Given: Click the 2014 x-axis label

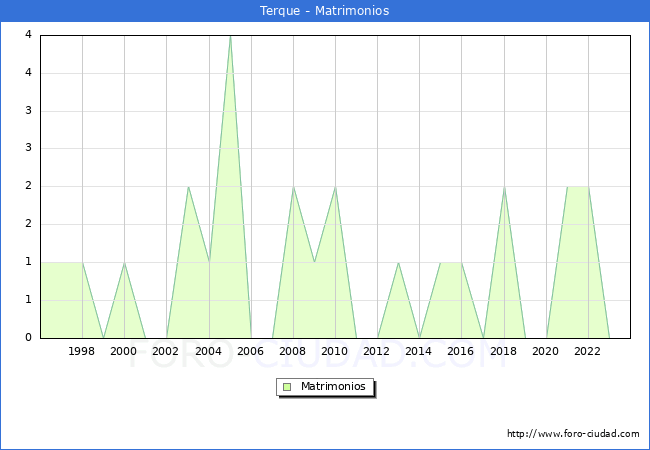Looking at the screenshot, I should (x=419, y=351).
